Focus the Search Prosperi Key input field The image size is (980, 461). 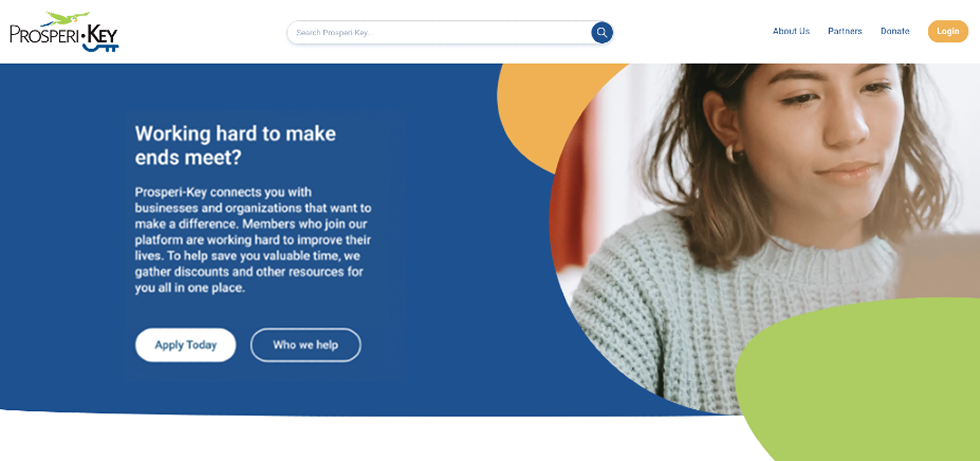439,32
